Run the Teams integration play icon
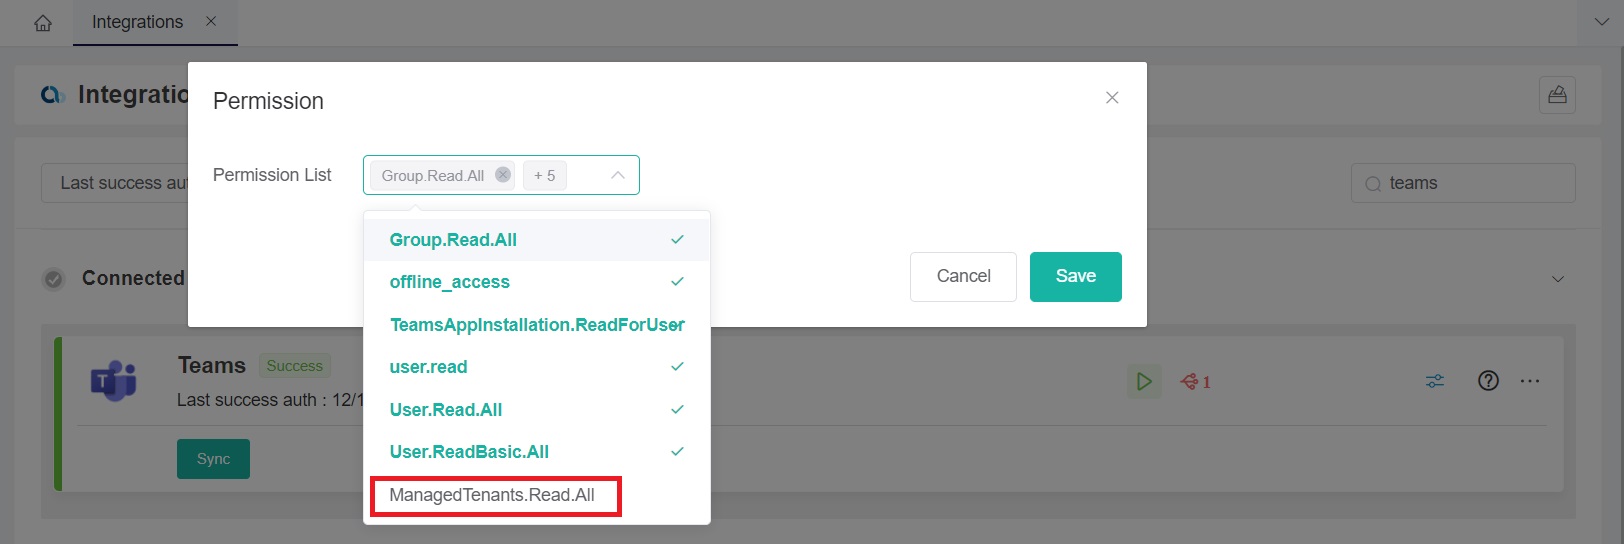This screenshot has width=1624, height=544. (x=1144, y=381)
